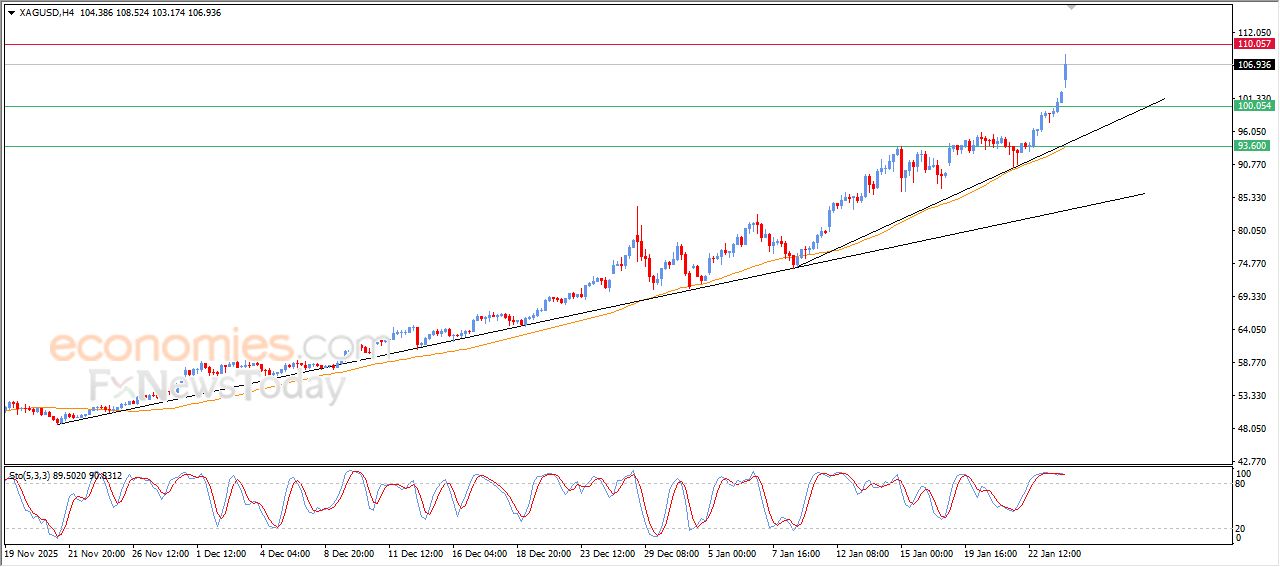The width and height of the screenshot is (1280, 567).
Task: Select the red 110.057 price label
Action: click(1254, 44)
